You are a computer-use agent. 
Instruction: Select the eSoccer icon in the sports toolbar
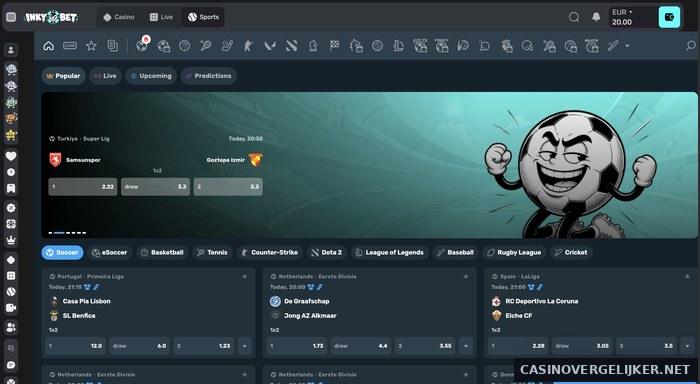[164, 46]
